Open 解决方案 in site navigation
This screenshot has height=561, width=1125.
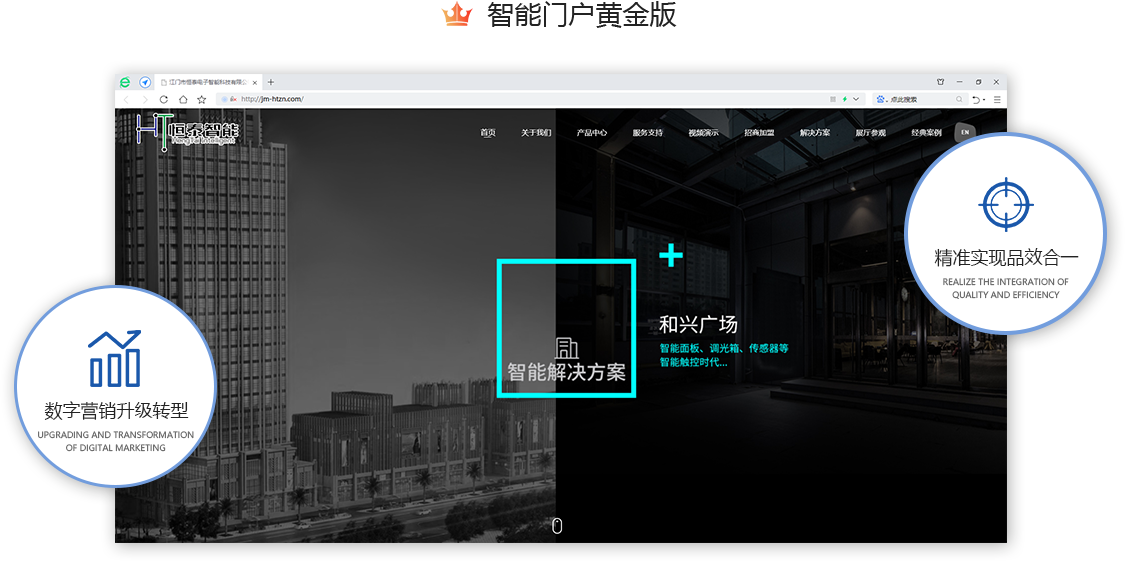coord(815,133)
